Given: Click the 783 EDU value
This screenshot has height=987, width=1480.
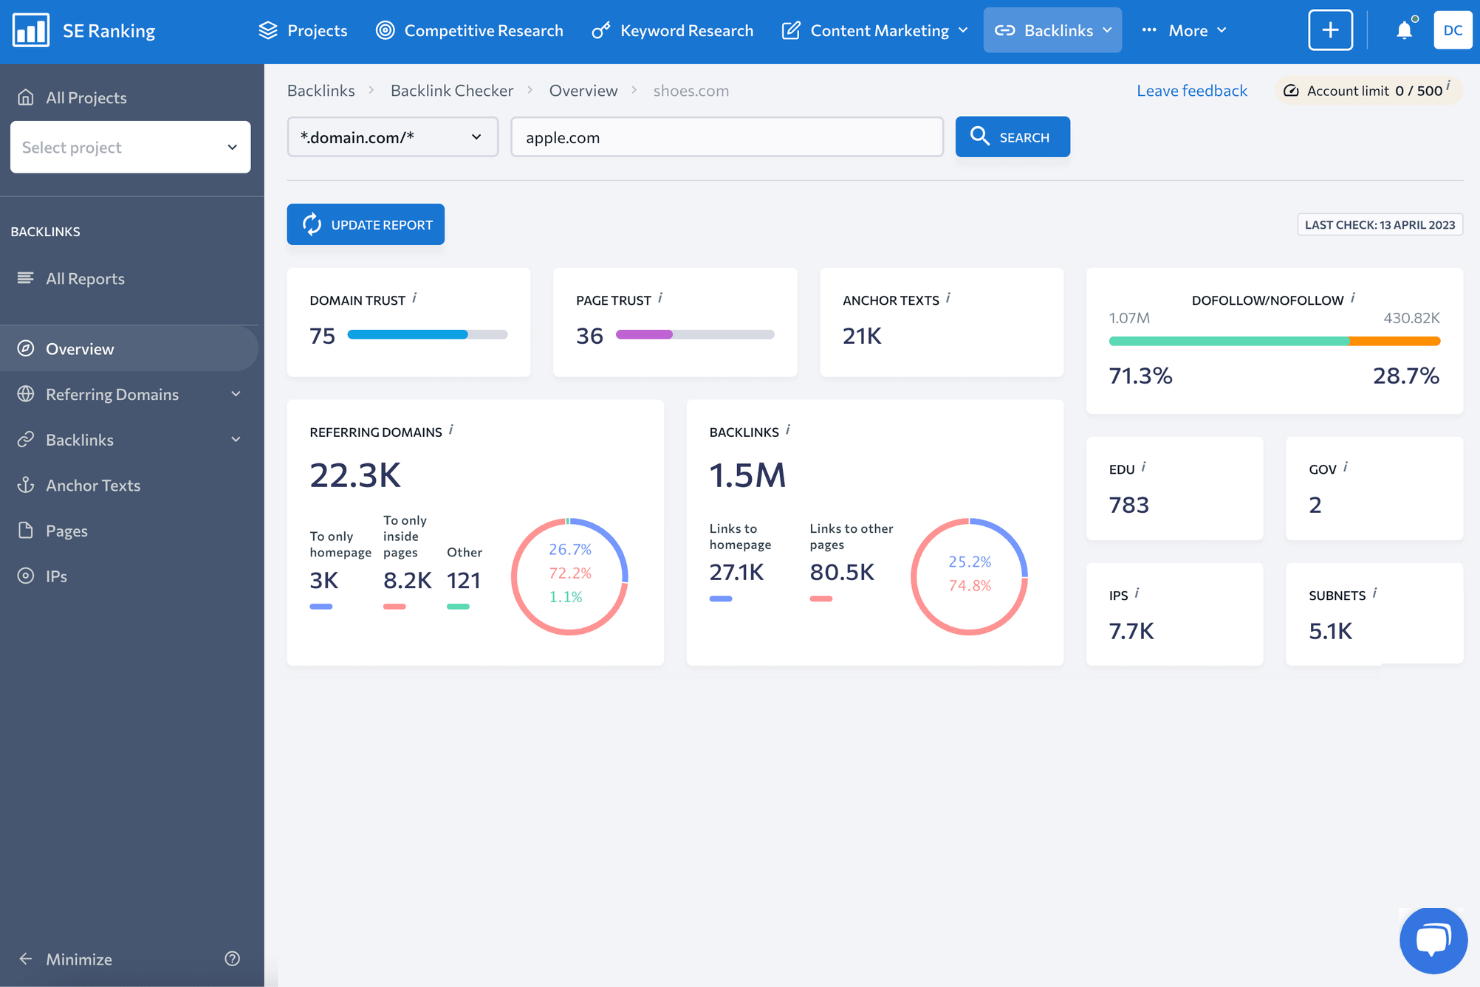Looking at the screenshot, I should (1129, 505).
